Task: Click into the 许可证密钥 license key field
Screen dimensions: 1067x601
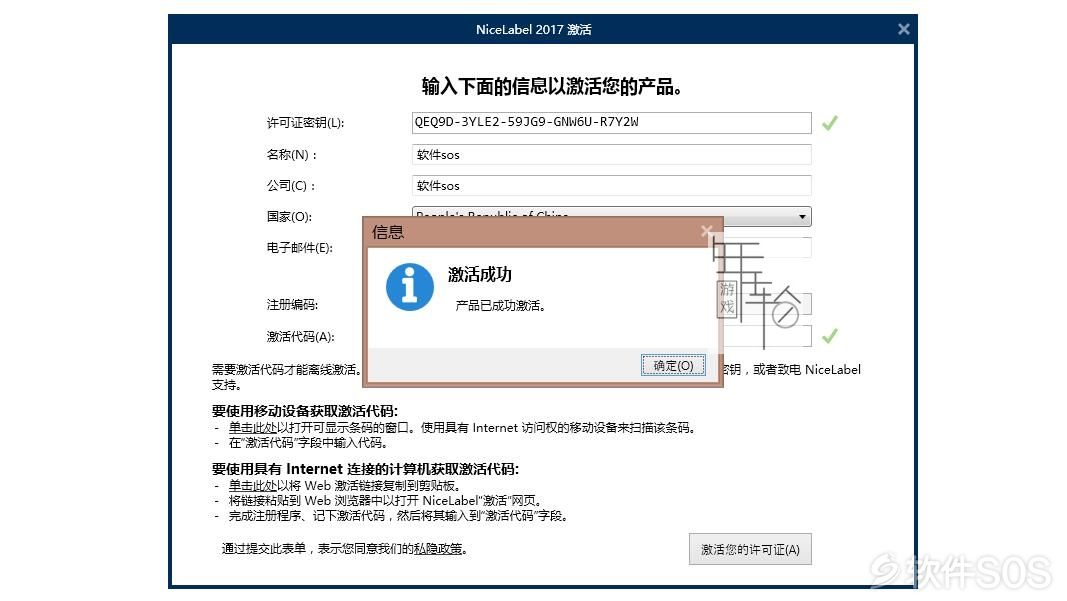Action: [x=611, y=123]
